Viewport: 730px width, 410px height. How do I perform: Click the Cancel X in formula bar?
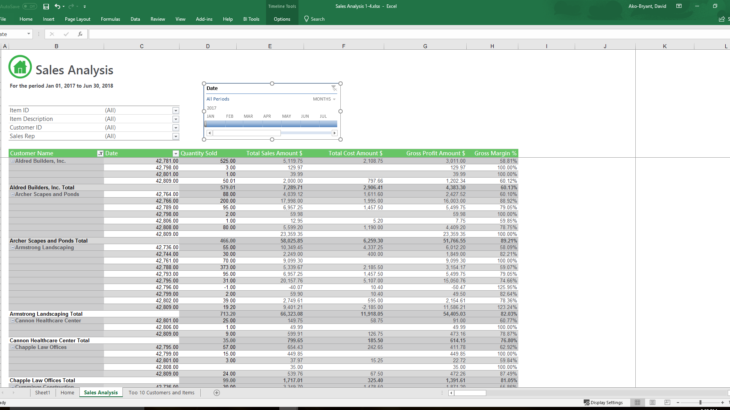(x=52, y=34)
